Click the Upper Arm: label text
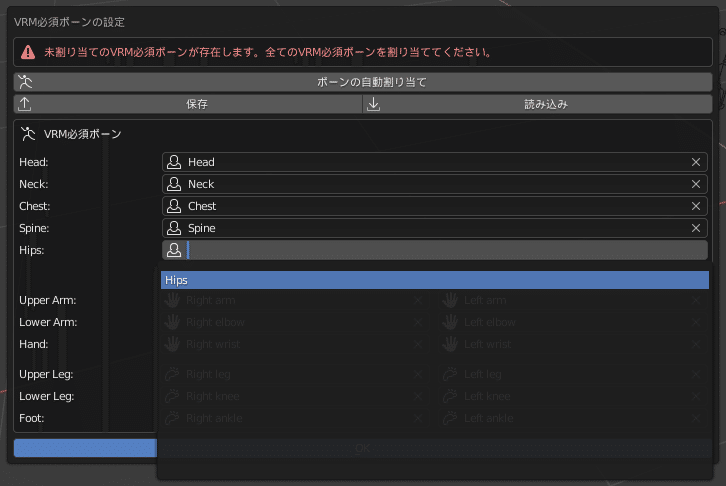This screenshot has width=726, height=486. pyautogui.click(x=48, y=300)
